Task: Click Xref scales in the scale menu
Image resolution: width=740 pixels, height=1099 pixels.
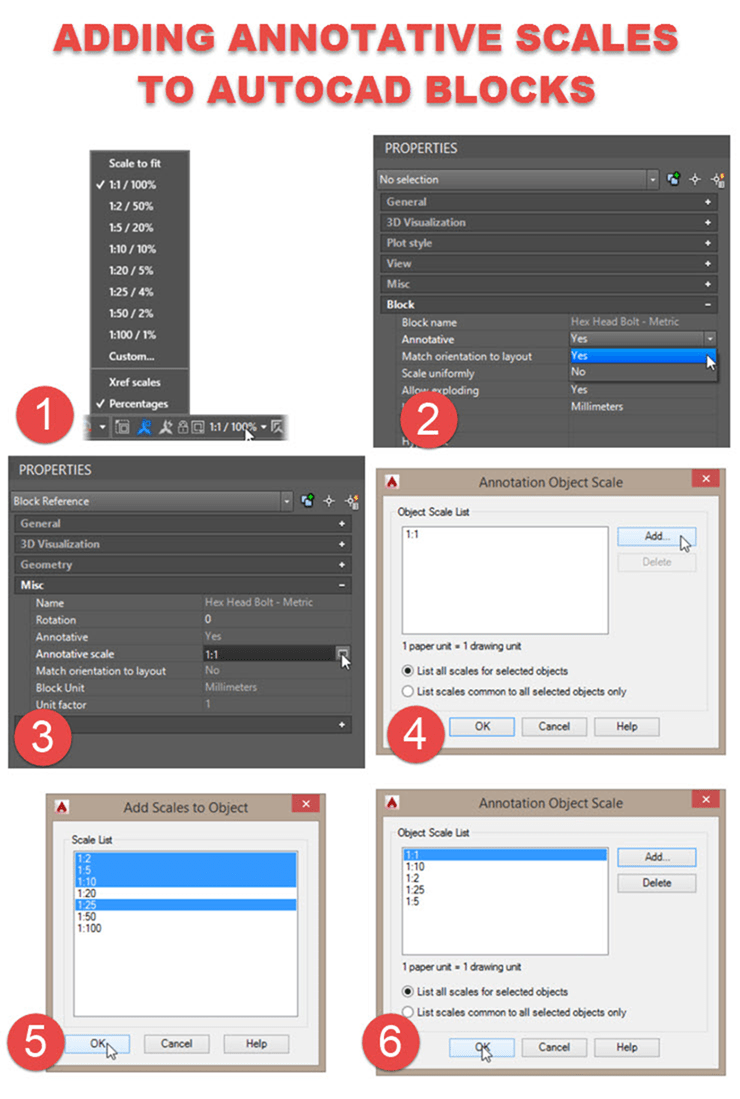Action: (x=135, y=382)
